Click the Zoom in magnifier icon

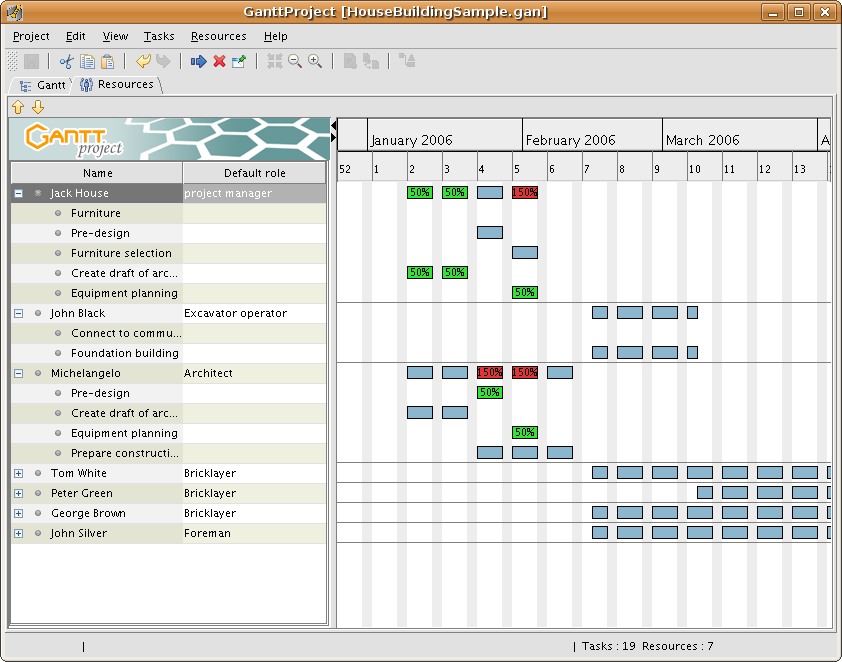tap(315, 61)
